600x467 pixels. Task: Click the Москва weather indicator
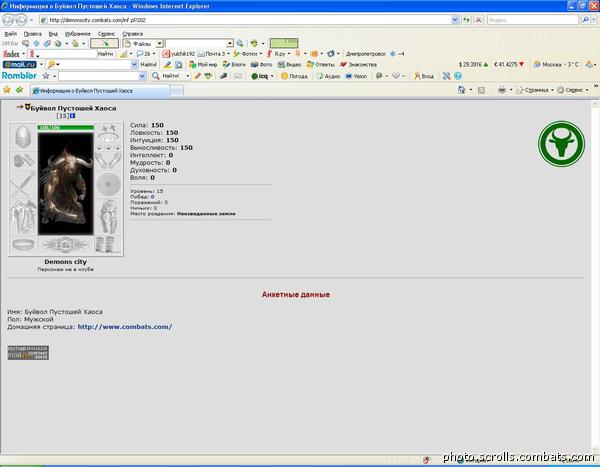(x=557, y=64)
